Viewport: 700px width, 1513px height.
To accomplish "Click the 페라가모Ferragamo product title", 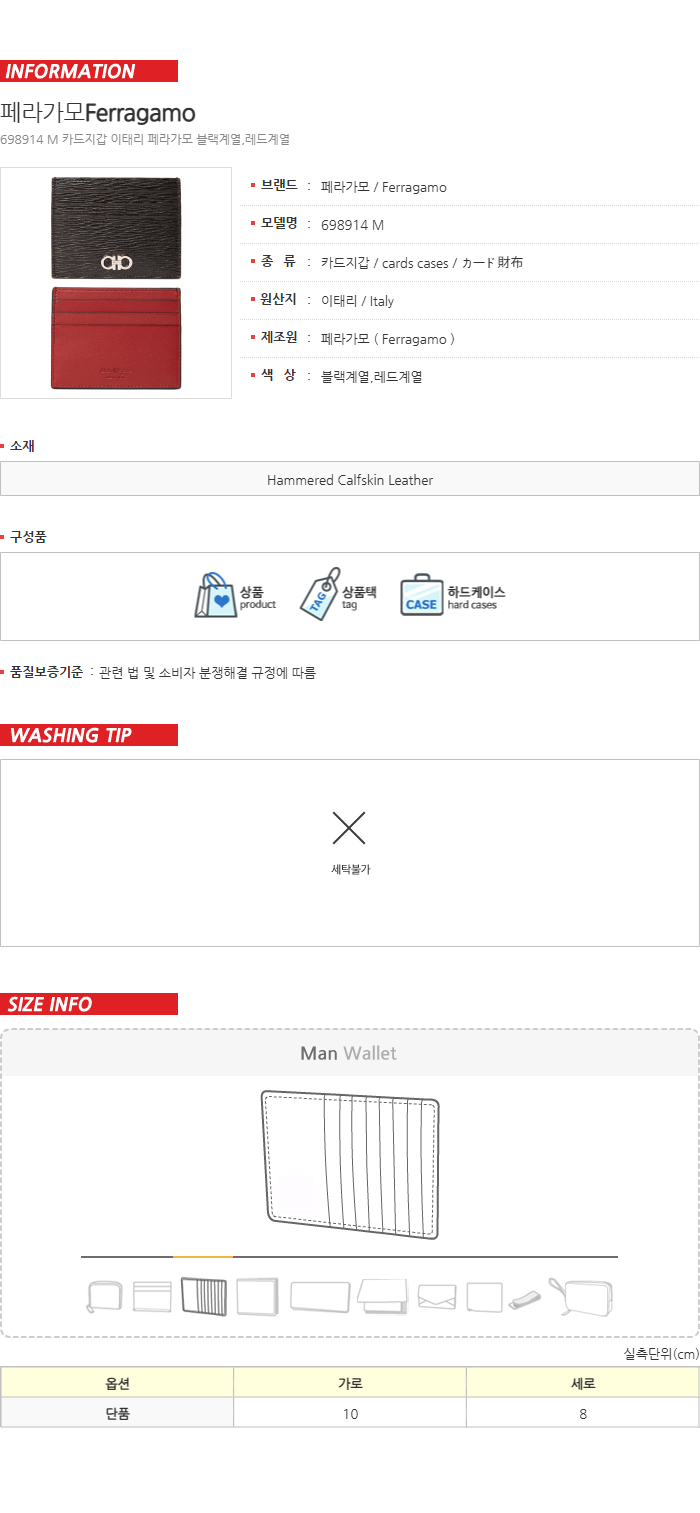I will tap(98, 112).
